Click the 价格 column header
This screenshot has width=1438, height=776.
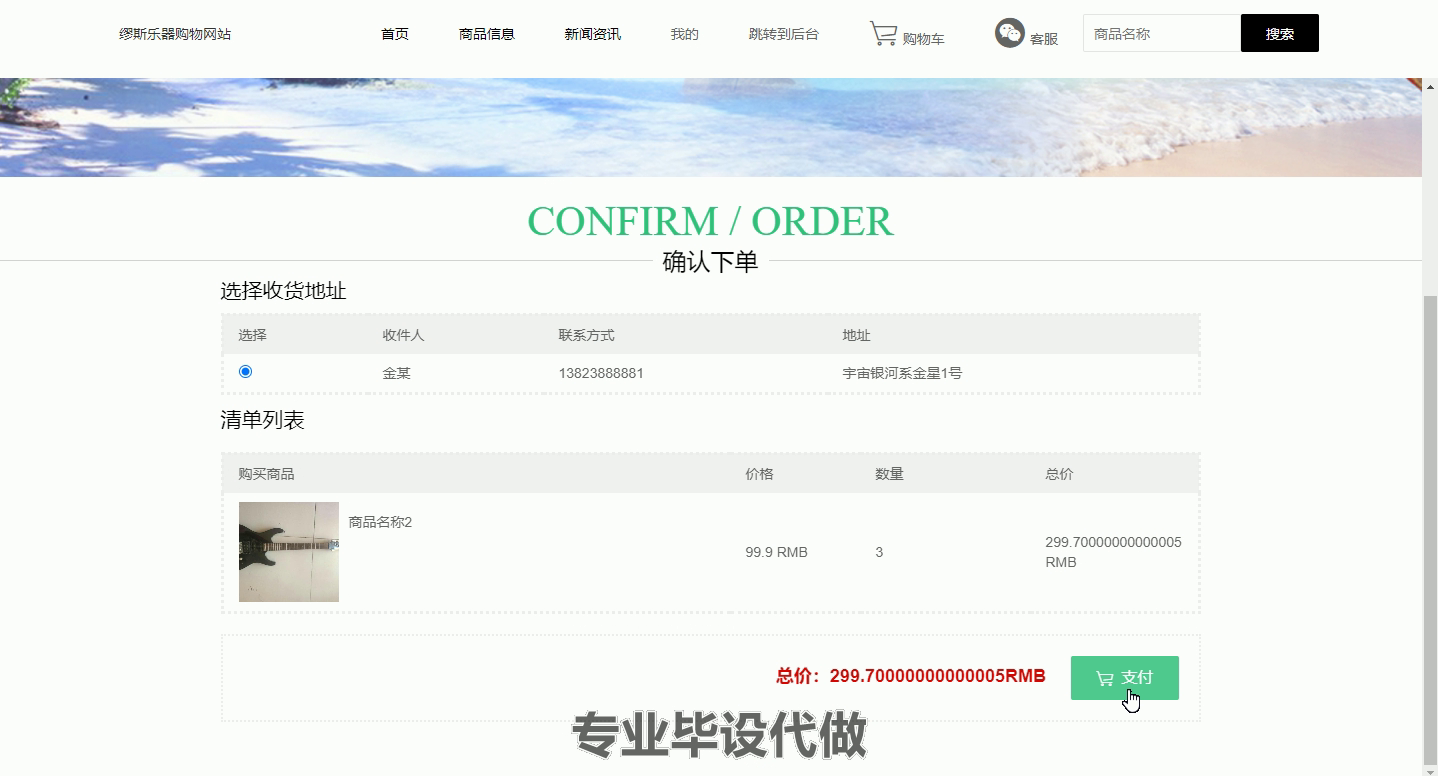pyautogui.click(x=759, y=474)
